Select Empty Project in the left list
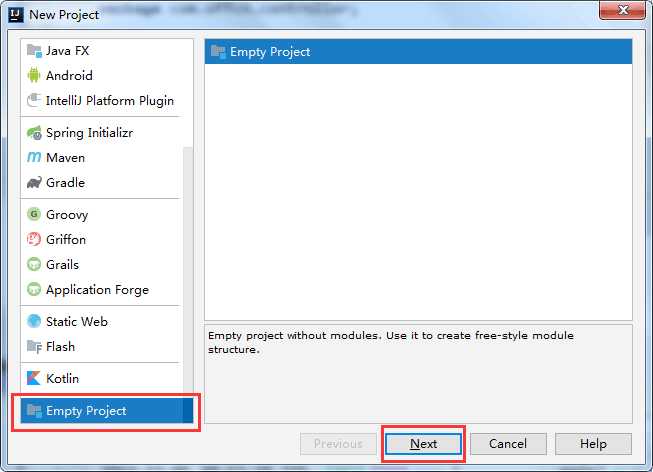The height and width of the screenshot is (472, 653). [107, 410]
